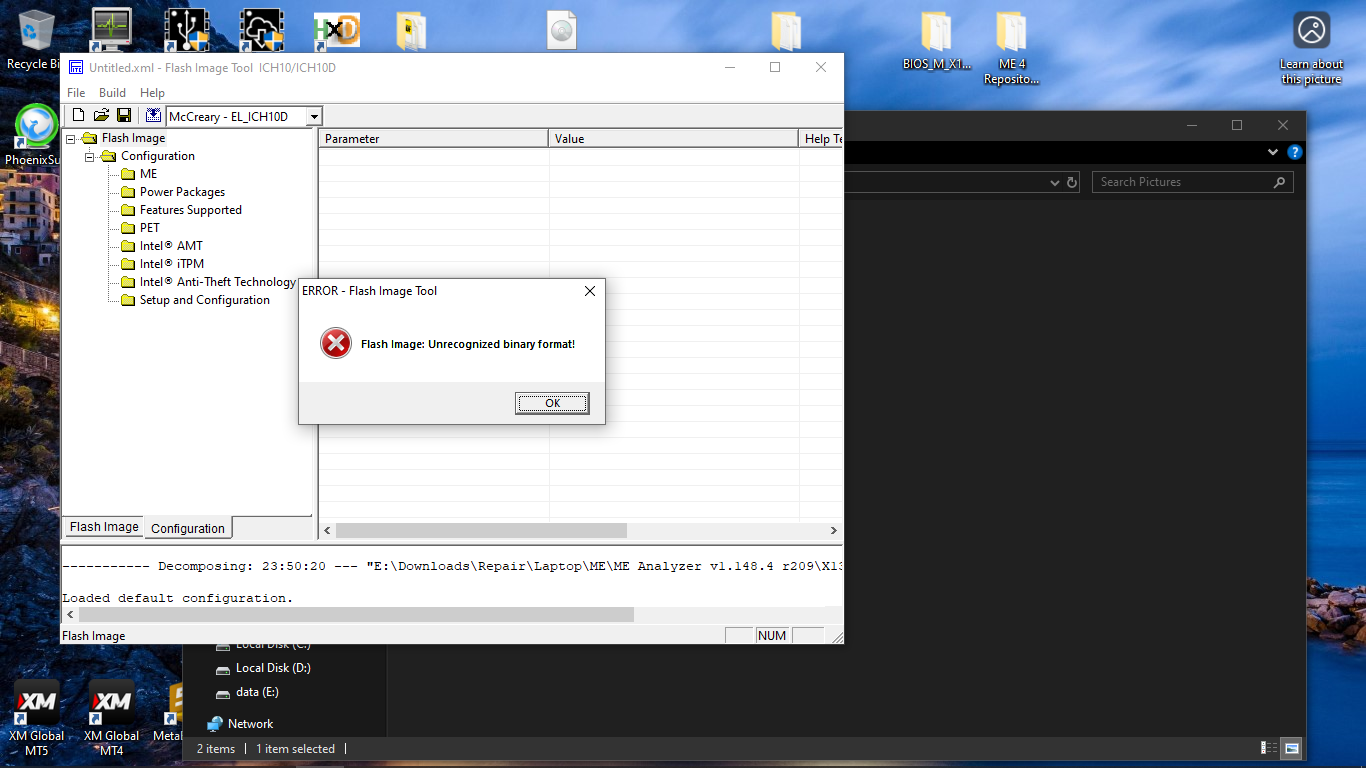The image size is (1366, 768).
Task: Click the Flash Image Tool title icon
Action: [x=76, y=67]
